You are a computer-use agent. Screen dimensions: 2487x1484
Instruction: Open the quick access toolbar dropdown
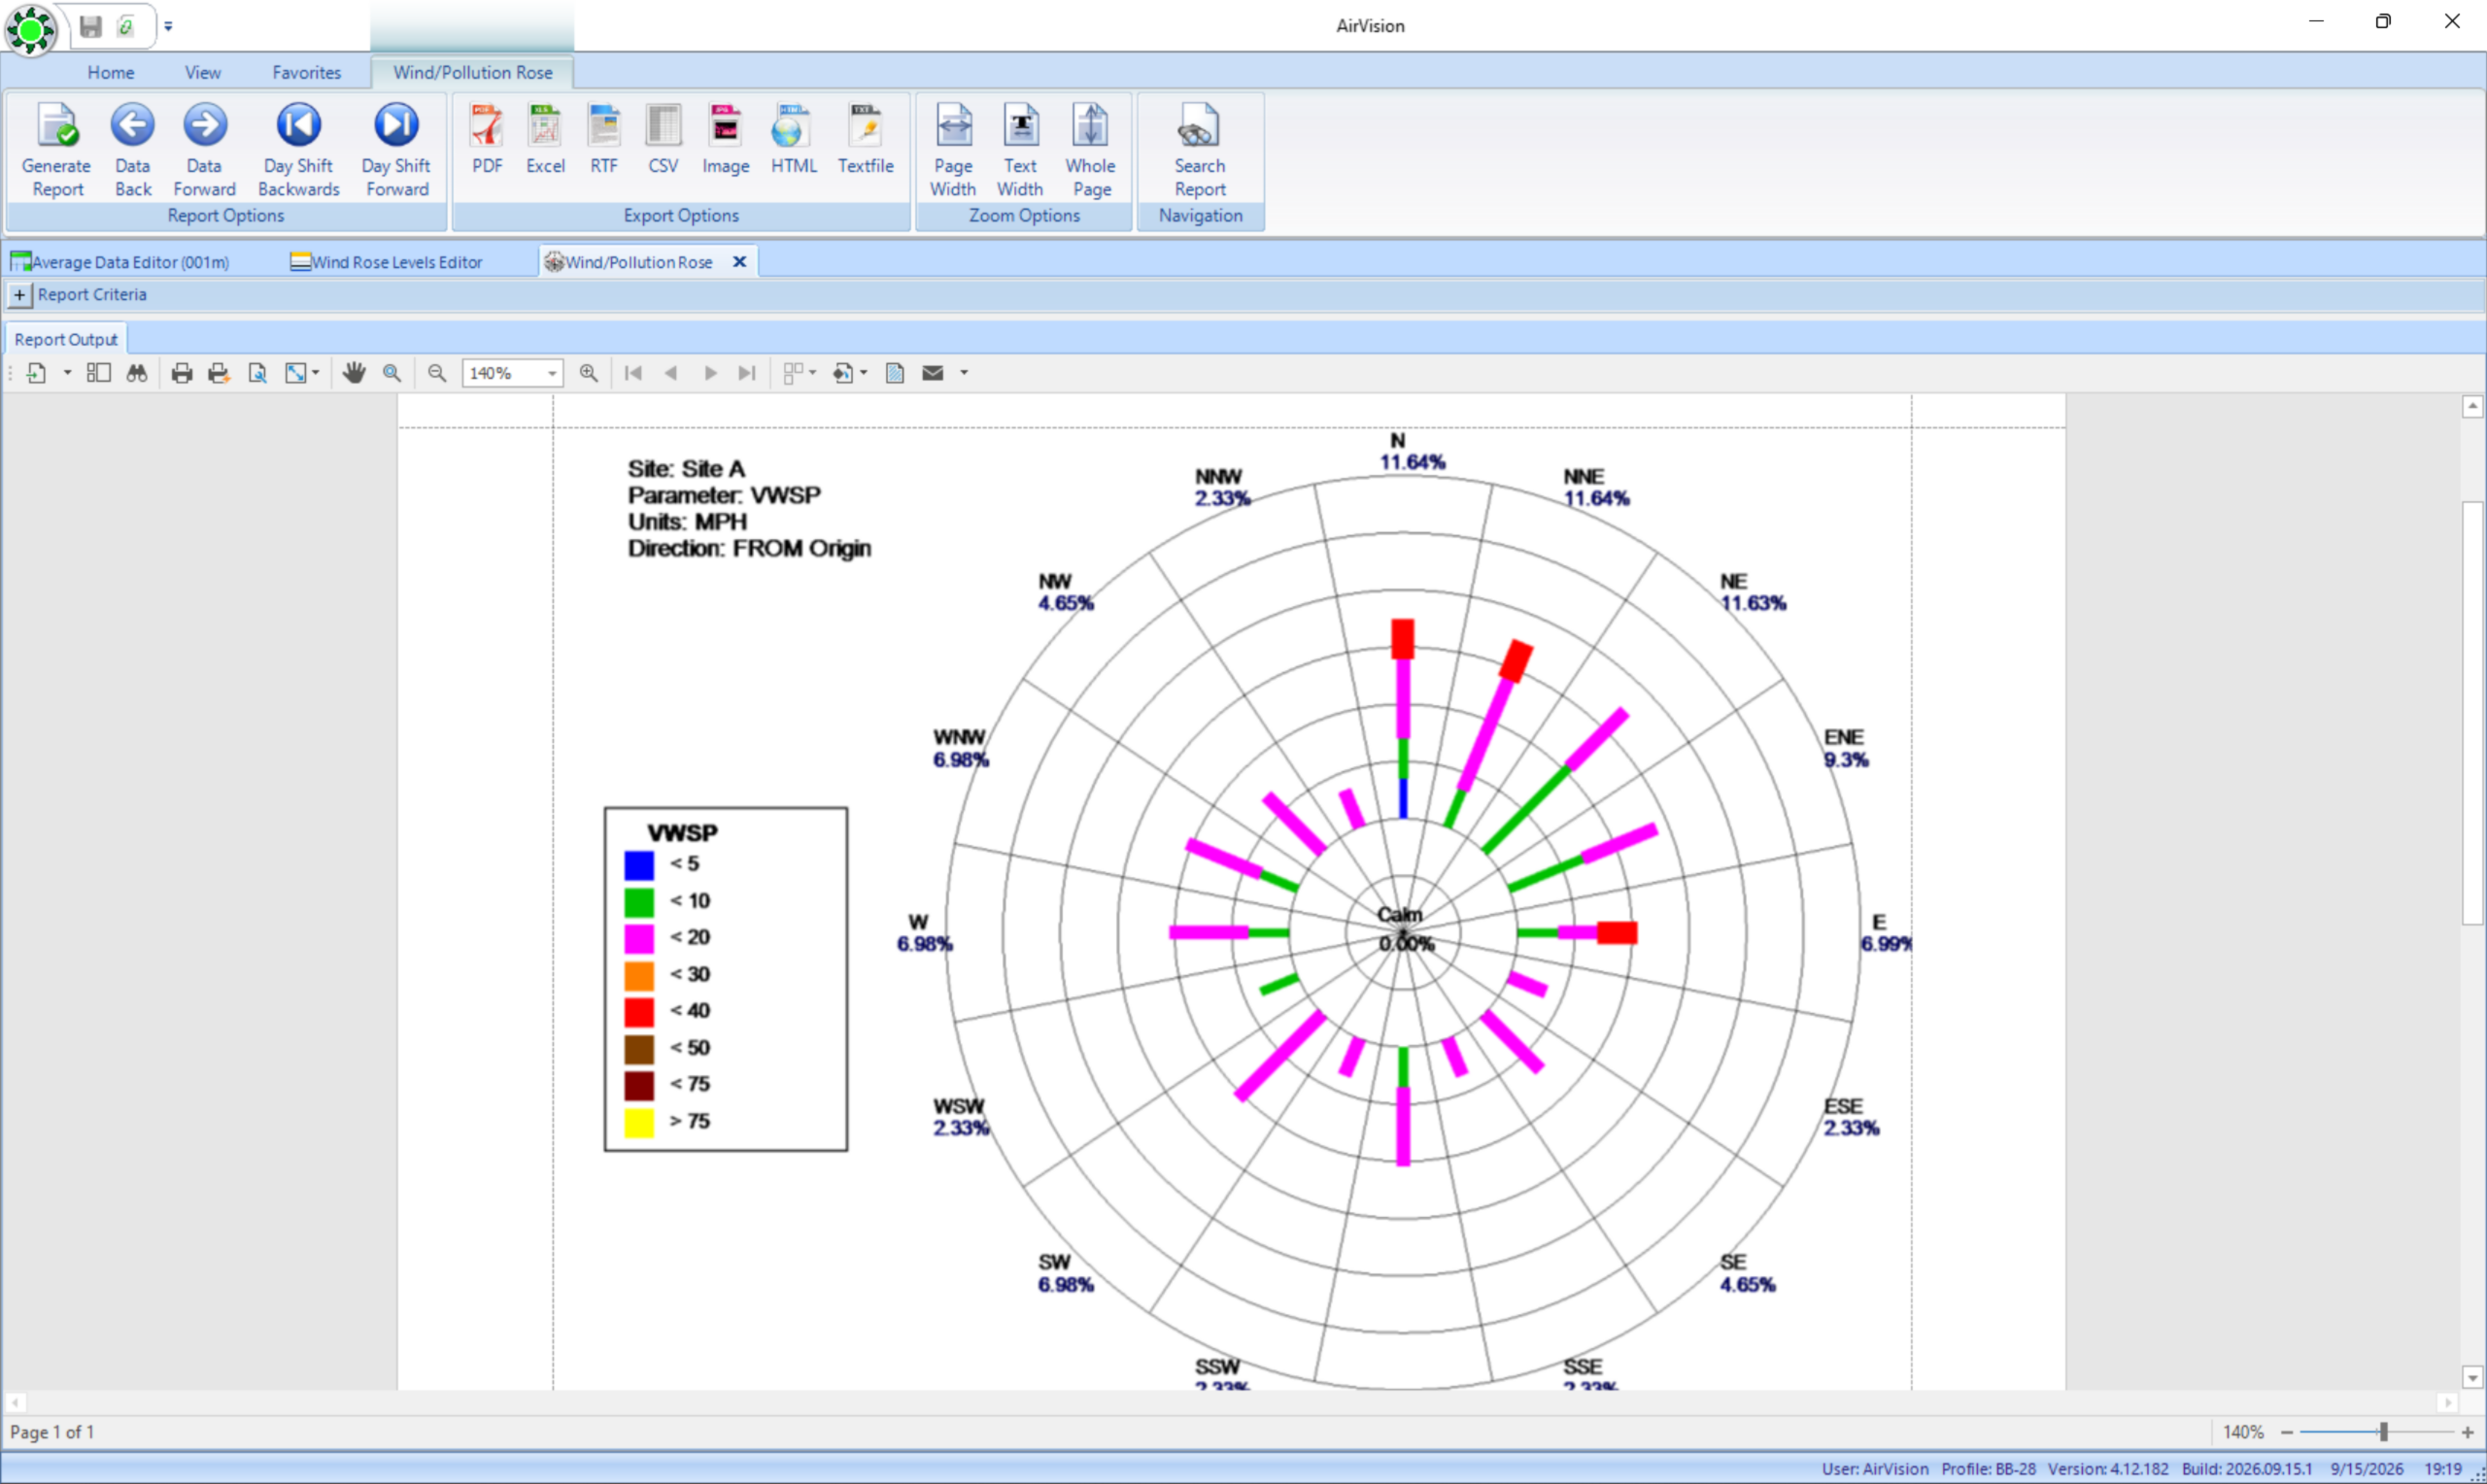pyautogui.click(x=168, y=26)
